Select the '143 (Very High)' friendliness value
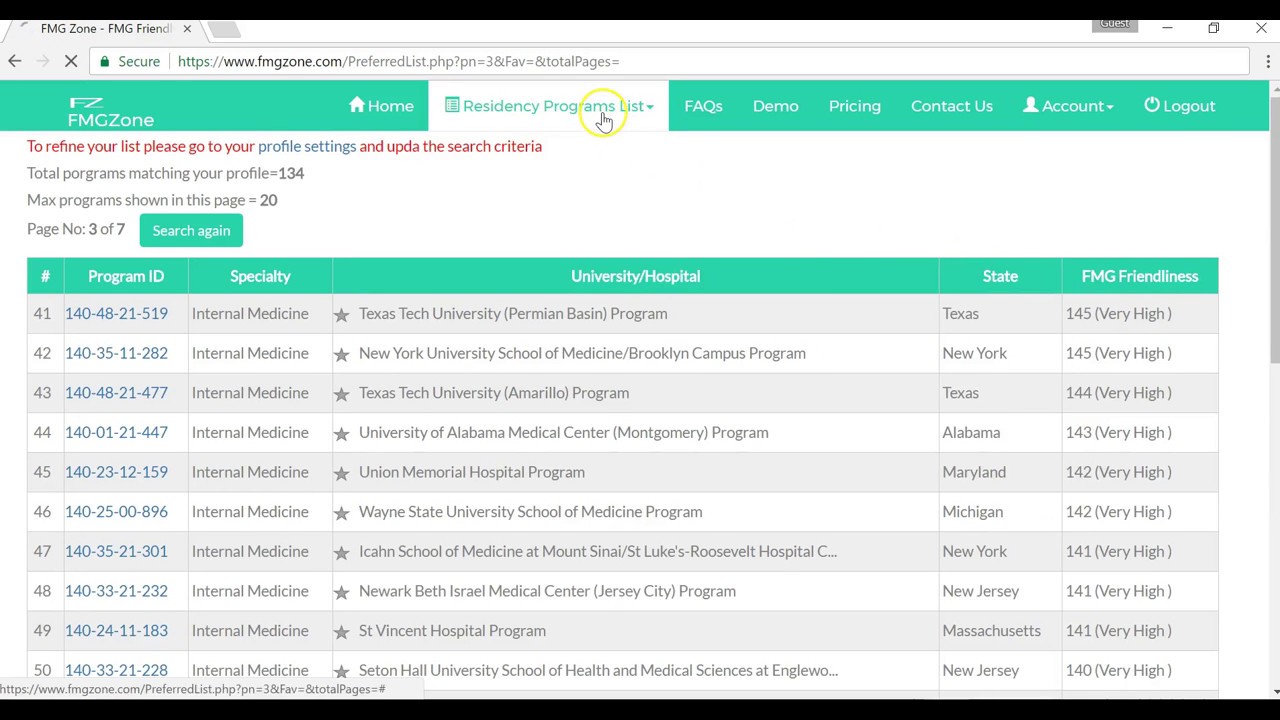Viewport: 1280px width, 720px height. coord(1118,433)
